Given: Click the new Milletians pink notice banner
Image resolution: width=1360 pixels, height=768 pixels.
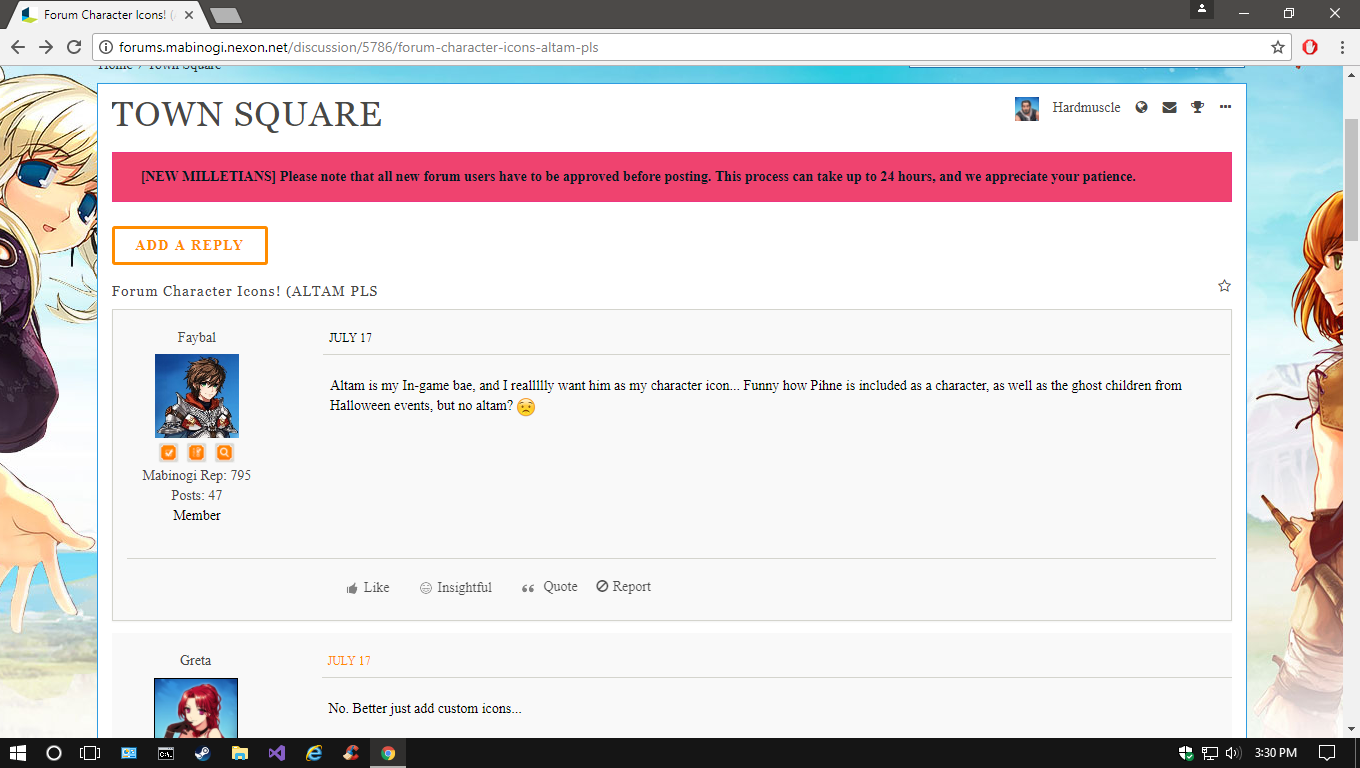Looking at the screenshot, I should (672, 177).
